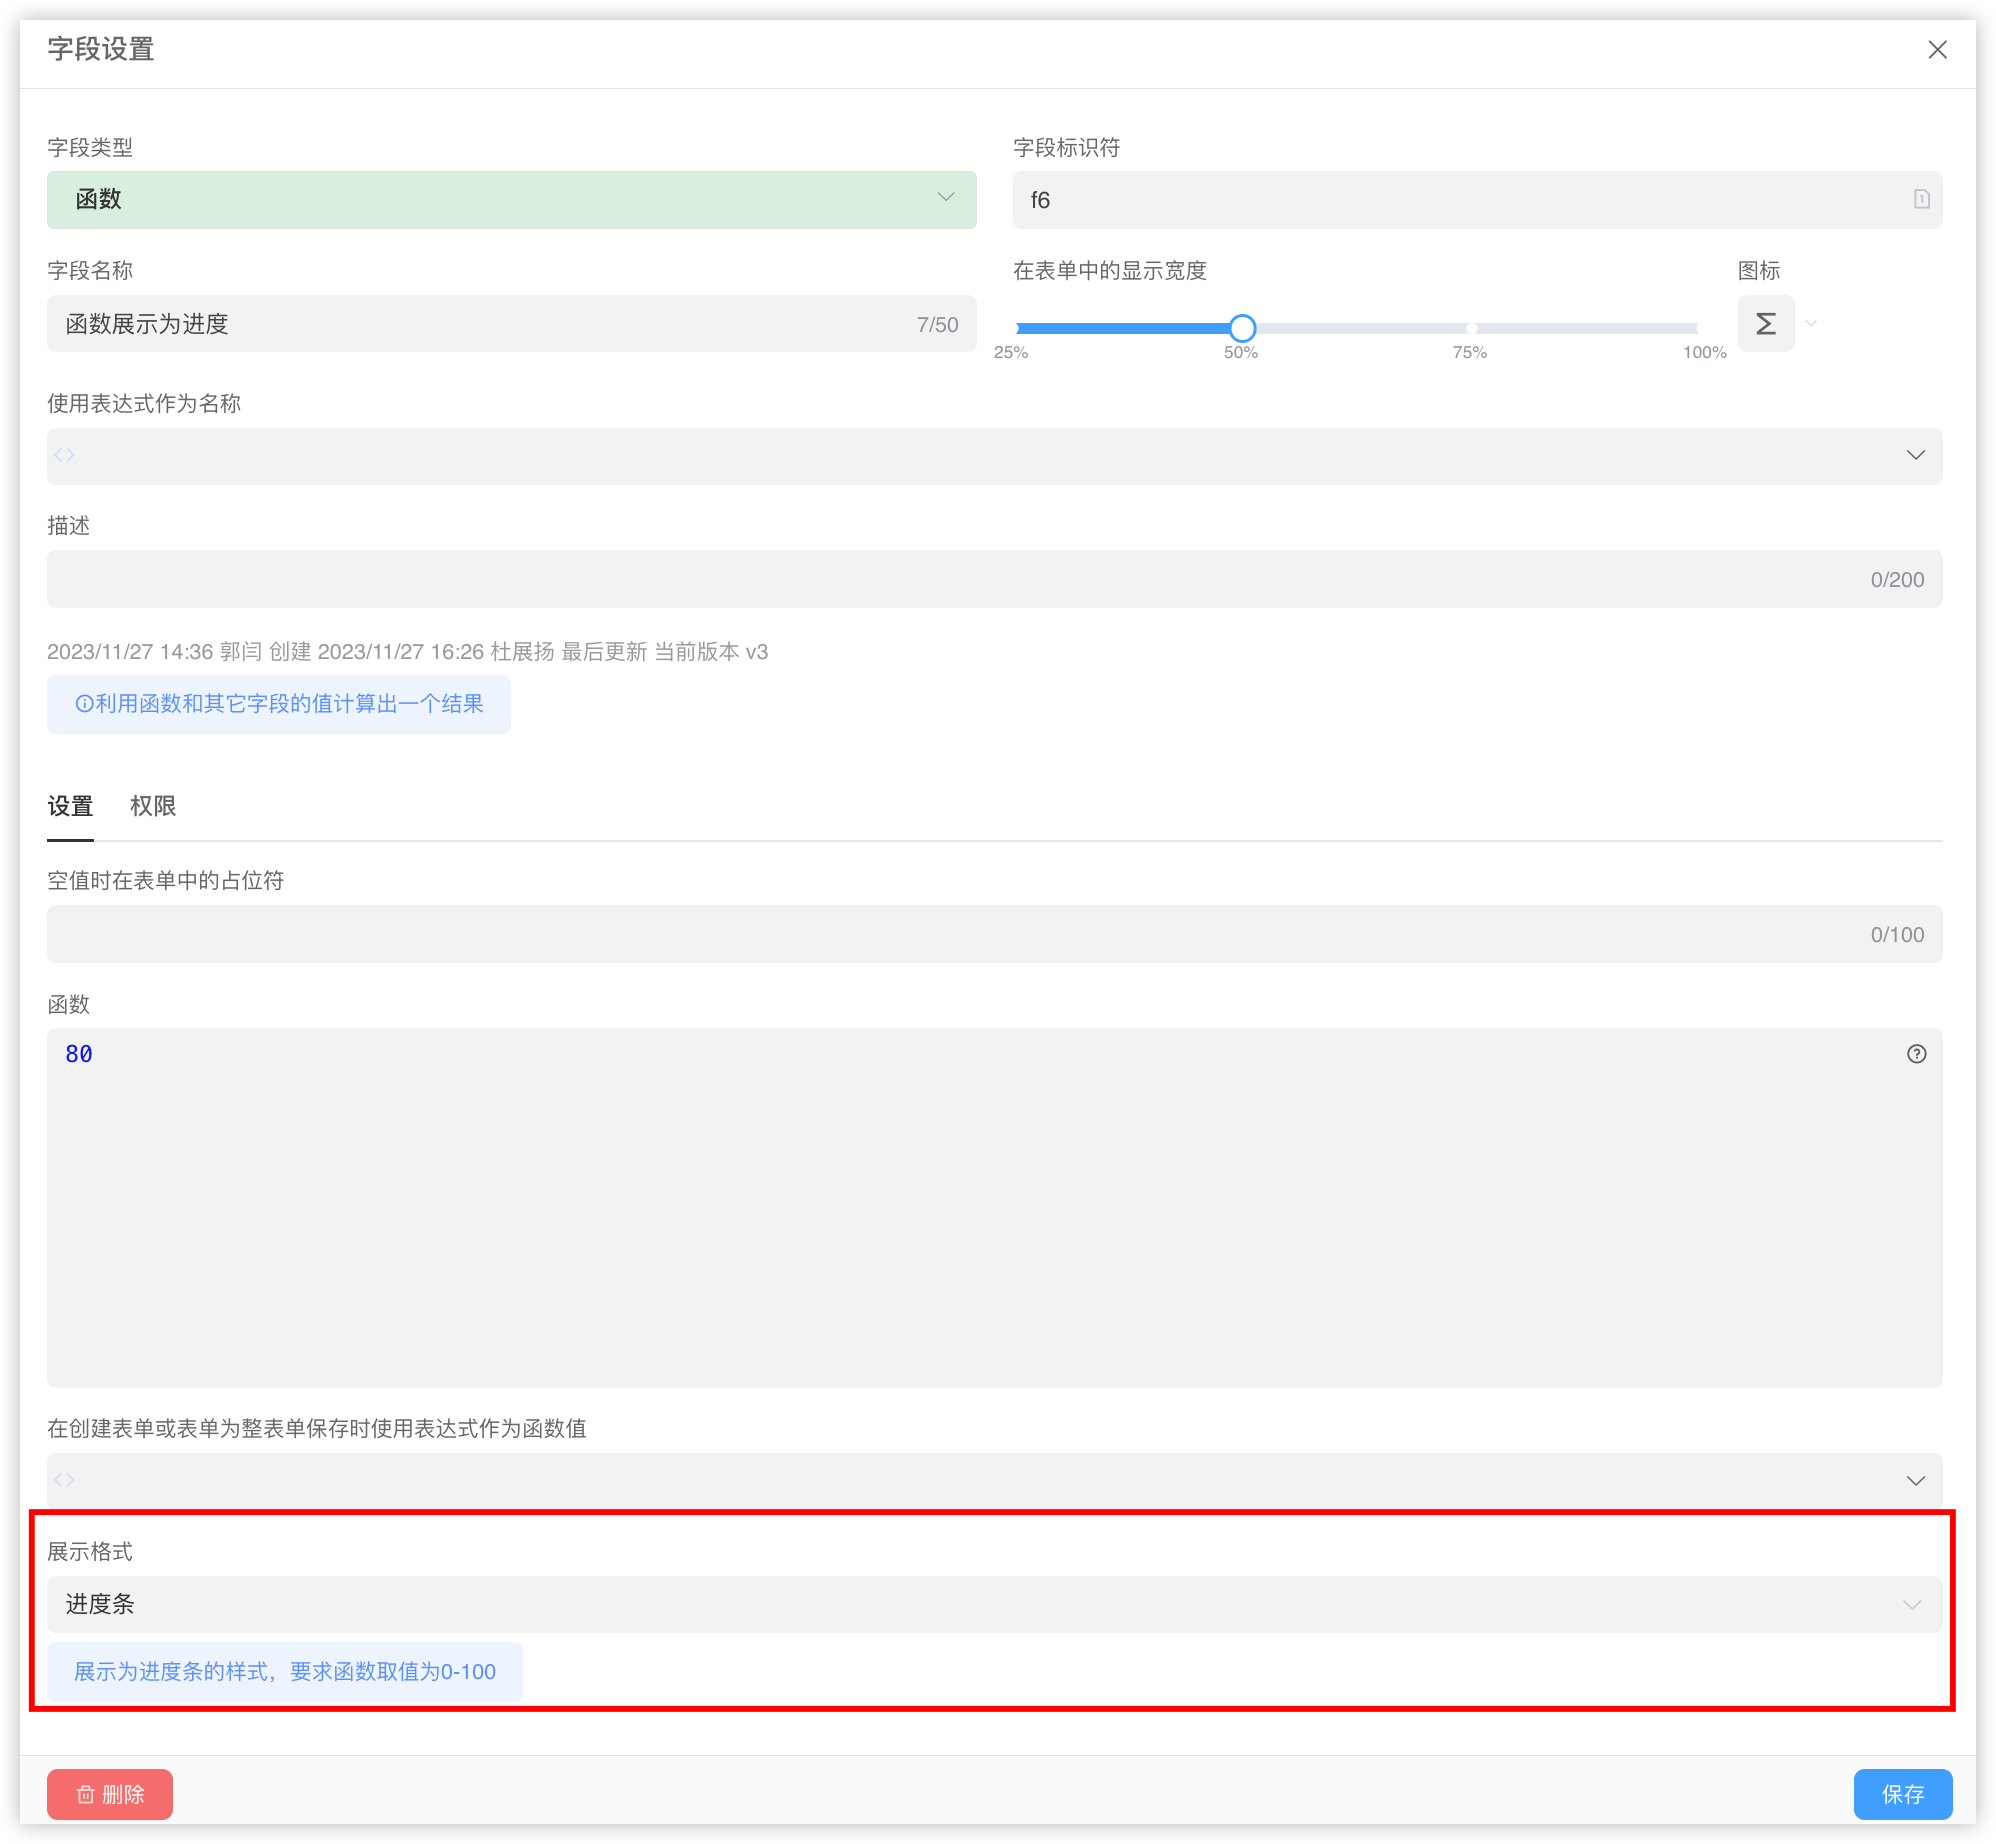Expand the 使用表达式作为名称 dropdown
Screen dimensions: 1996x1844
1915,456
